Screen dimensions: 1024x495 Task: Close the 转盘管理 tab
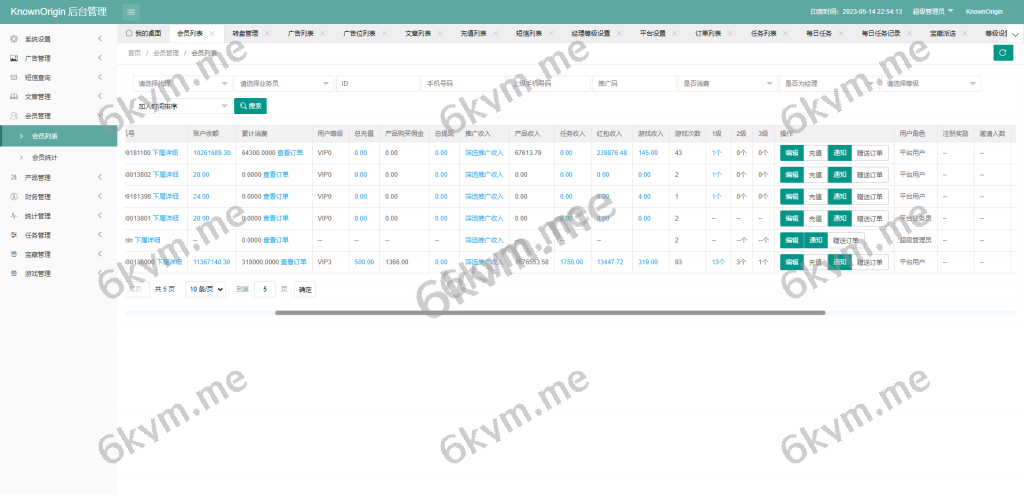(266, 33)
